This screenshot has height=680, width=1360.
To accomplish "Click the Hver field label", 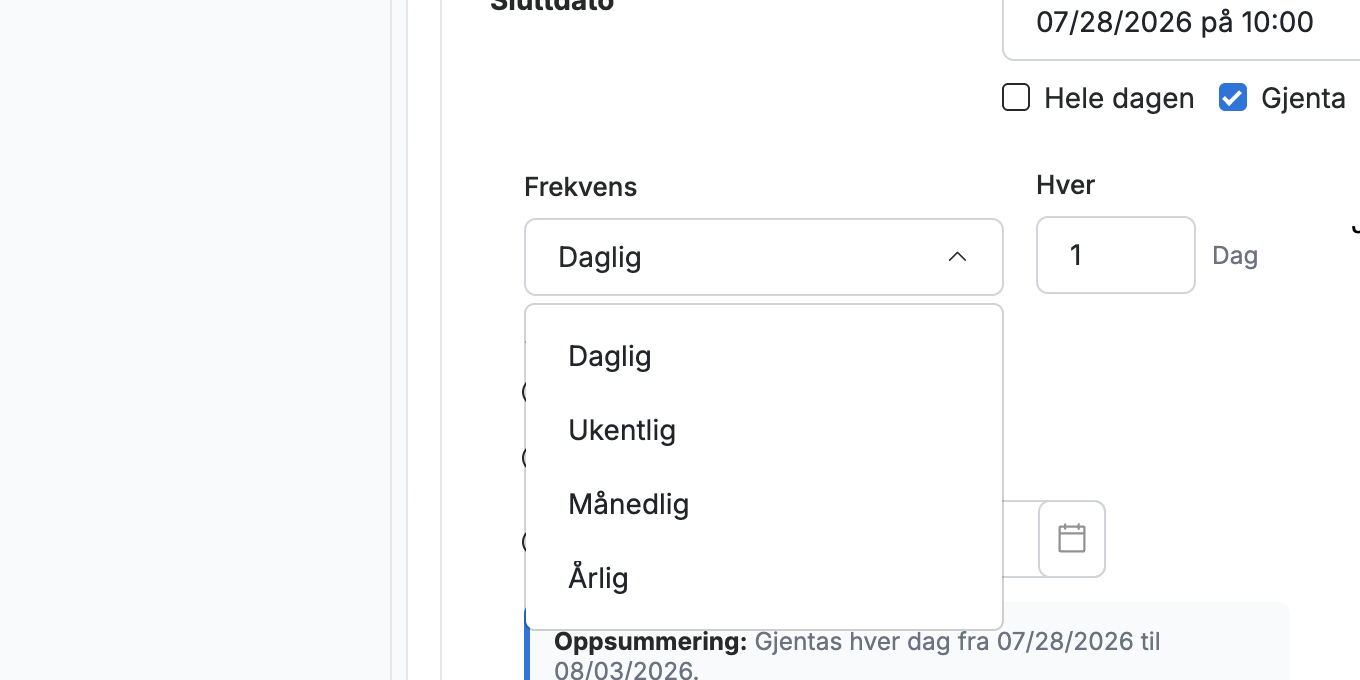I will point(1066,185).
